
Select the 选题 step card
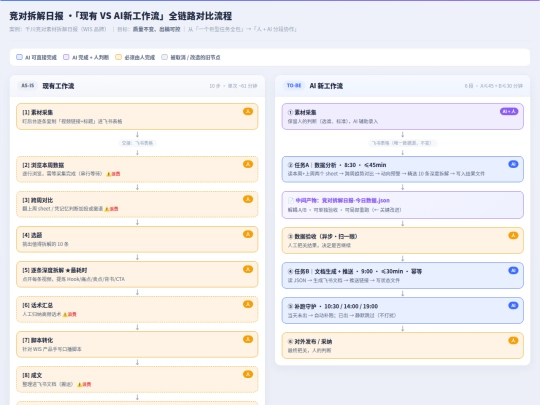pyautogui.click(x=137, y=239)
